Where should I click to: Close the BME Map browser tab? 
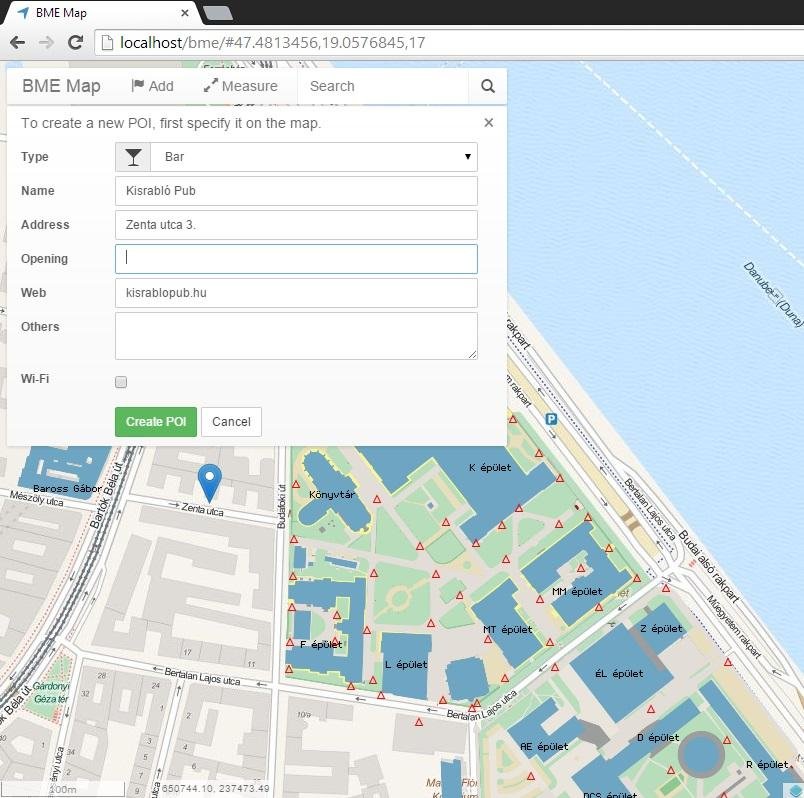(185, 13)
